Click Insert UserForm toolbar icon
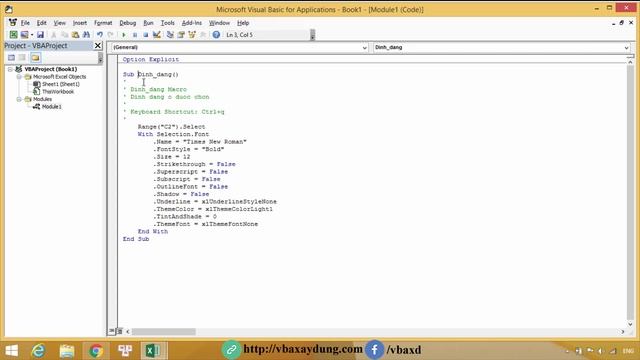640x360 pixels. coord(24,35)
